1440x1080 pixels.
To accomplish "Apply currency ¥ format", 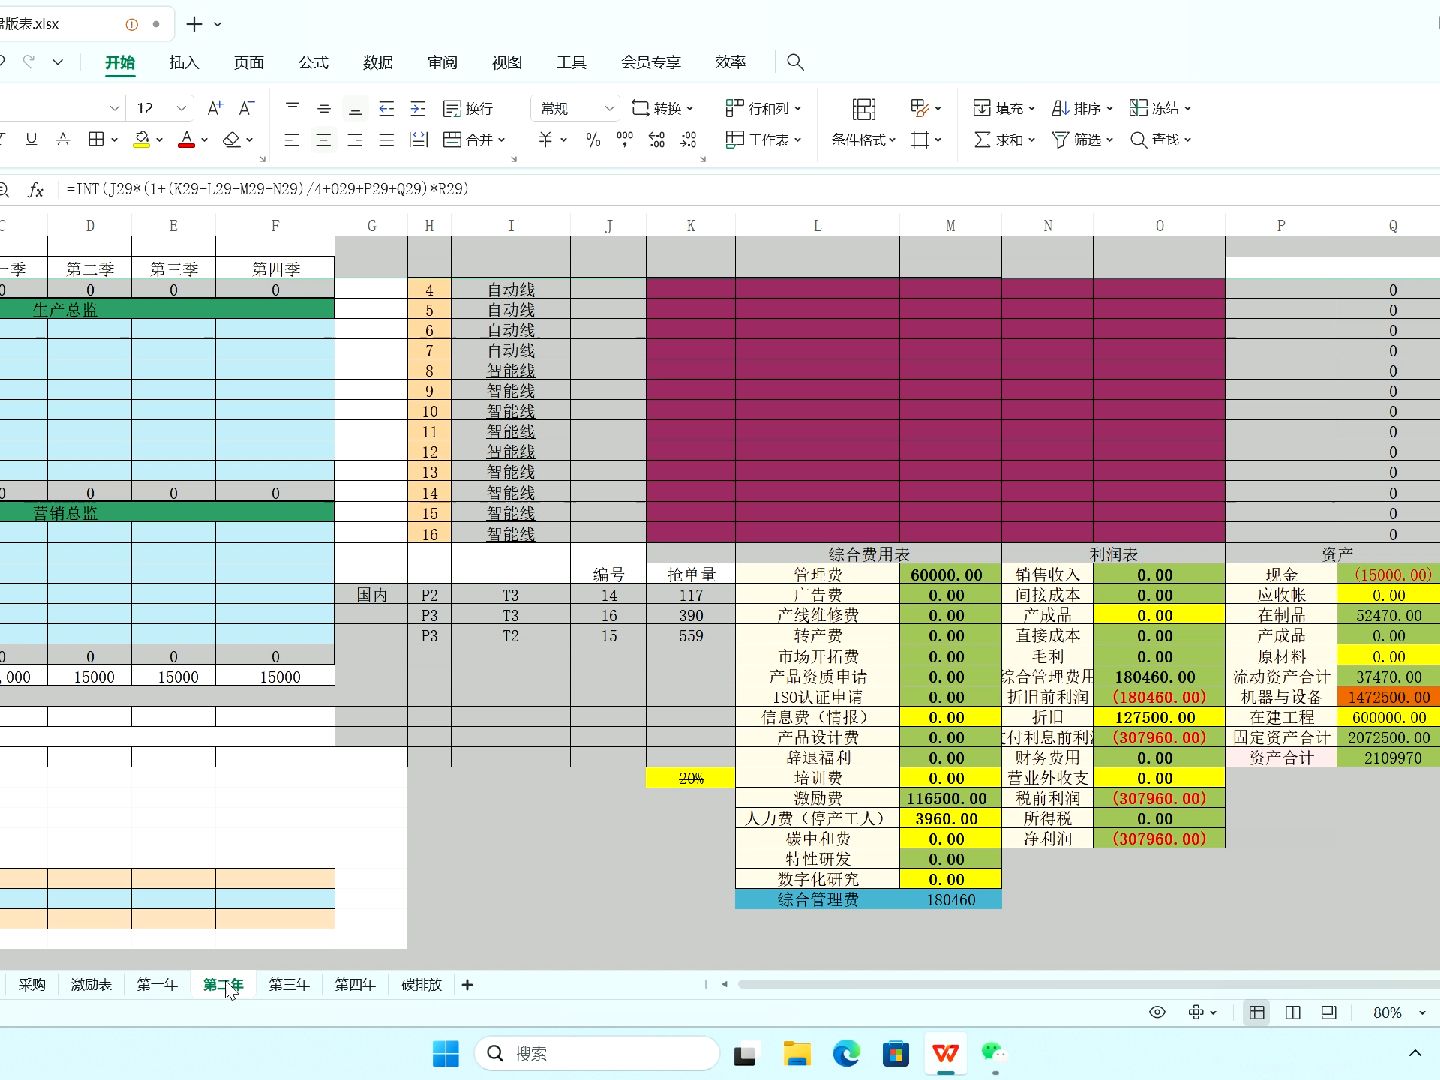I will click(545, 140).
